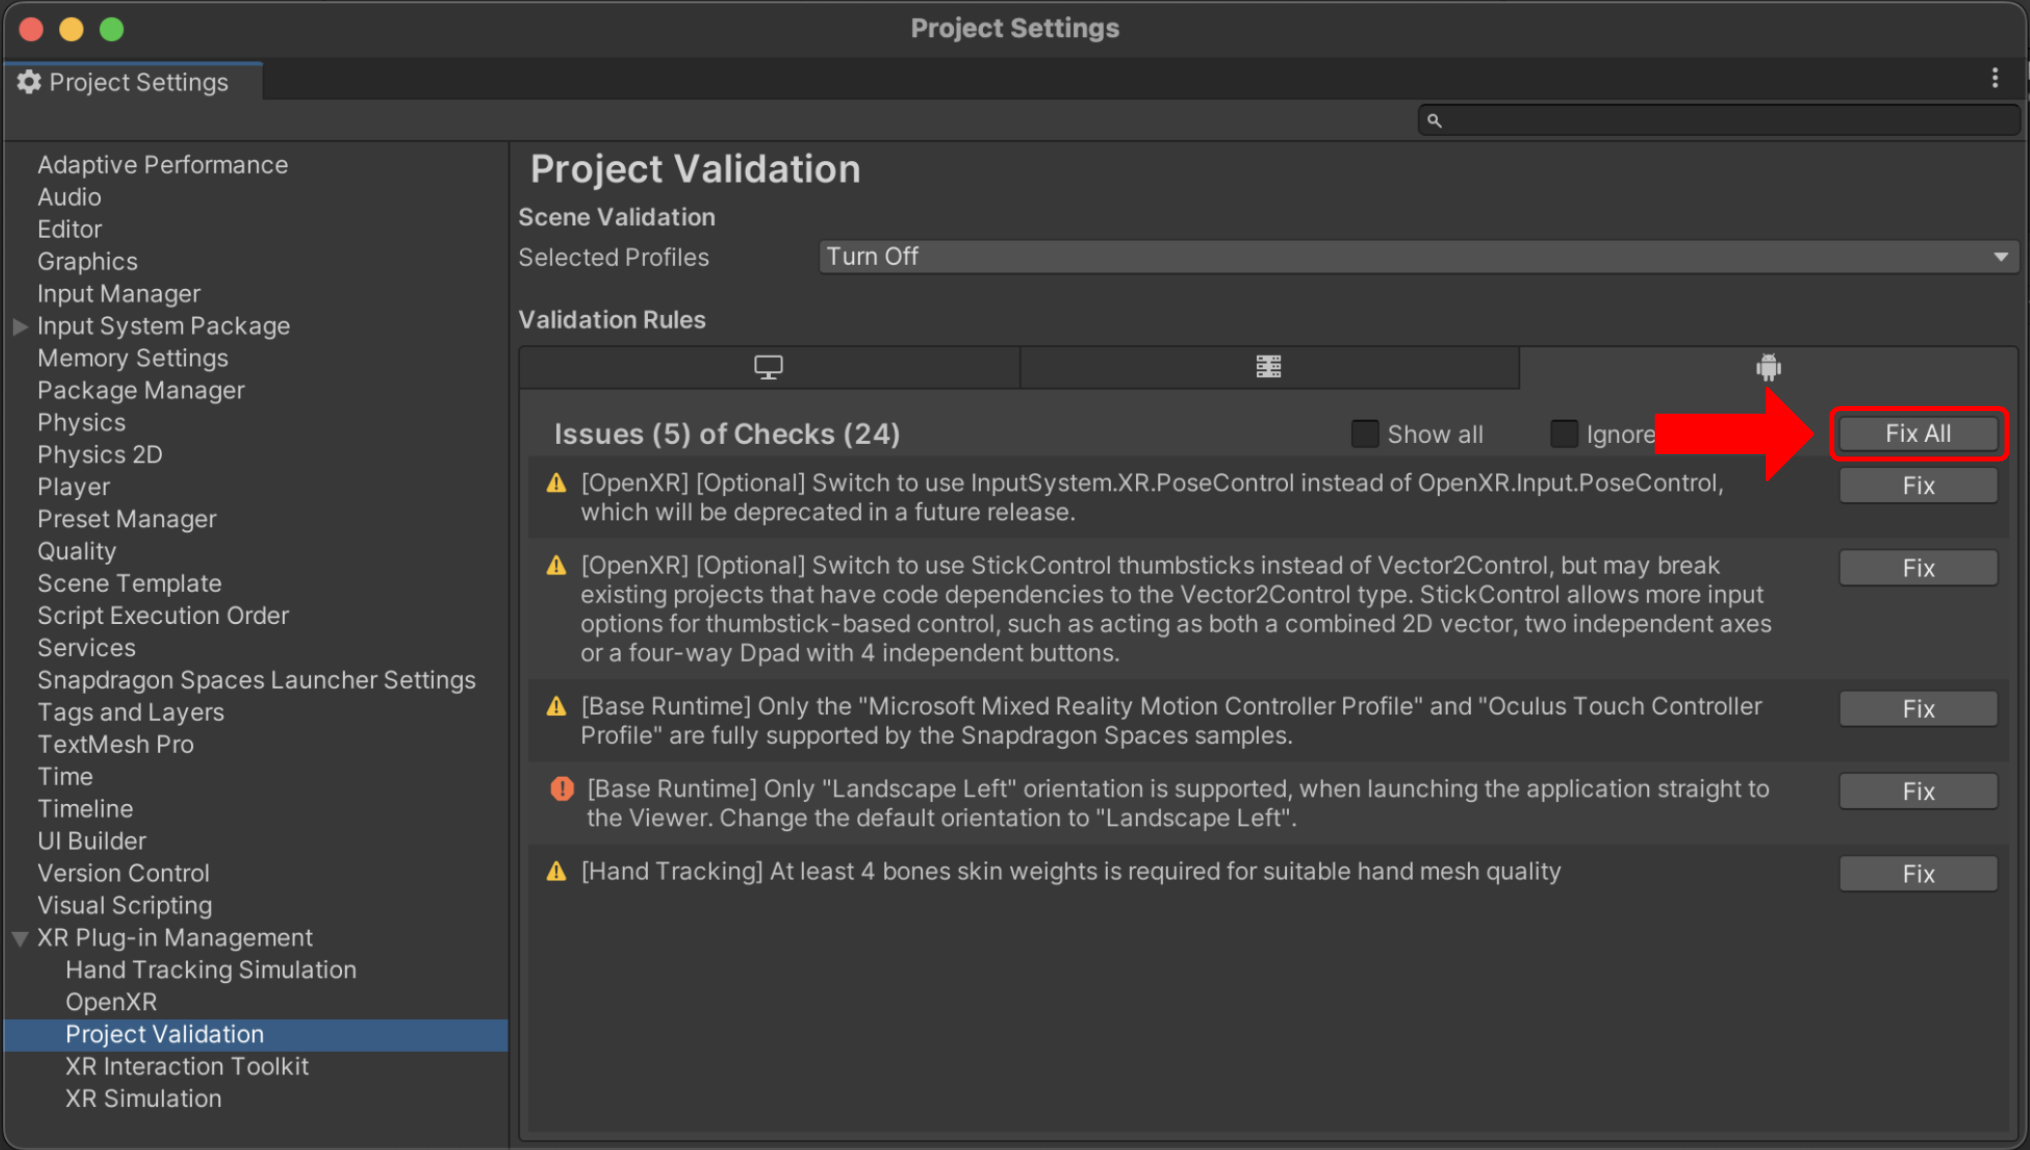Collapse the XR Plug-in Management section
Image resolution: width=2030 pixels, height=1150 pixels.
(x=20, y=939)
